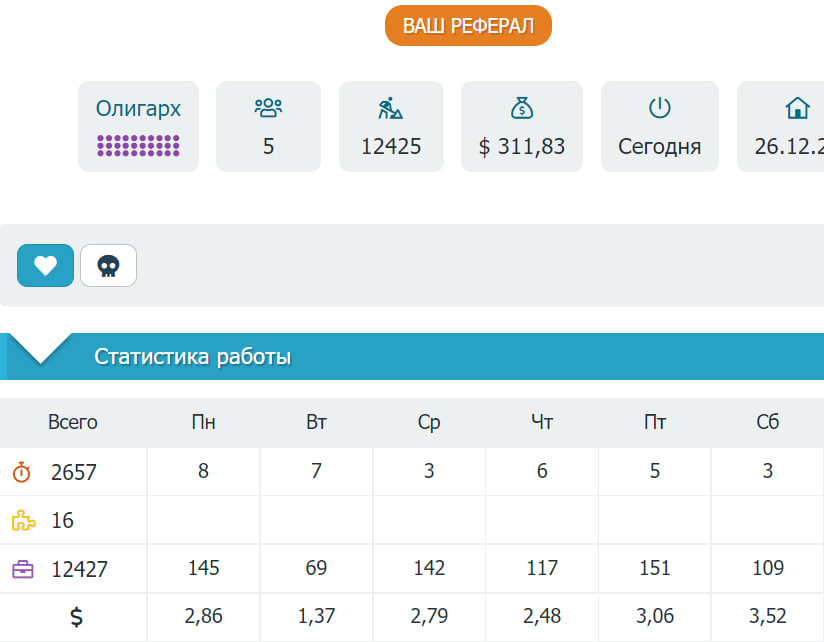Click the referrals group icon

click(x=268, y=108)
